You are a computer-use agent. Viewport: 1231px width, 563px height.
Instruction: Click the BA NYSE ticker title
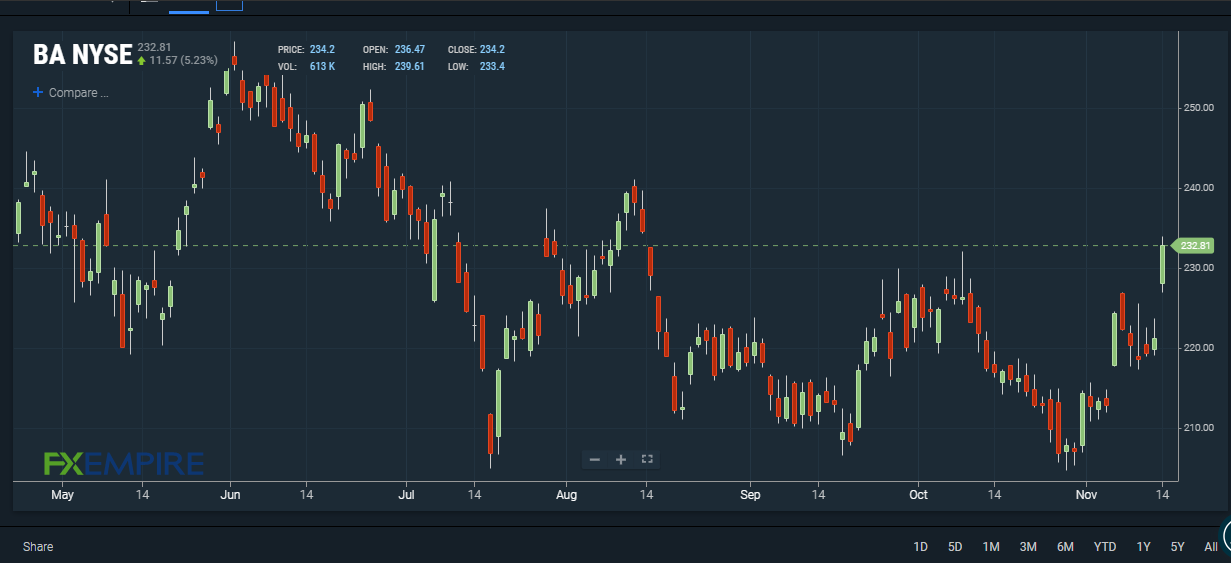coord(83,54)
